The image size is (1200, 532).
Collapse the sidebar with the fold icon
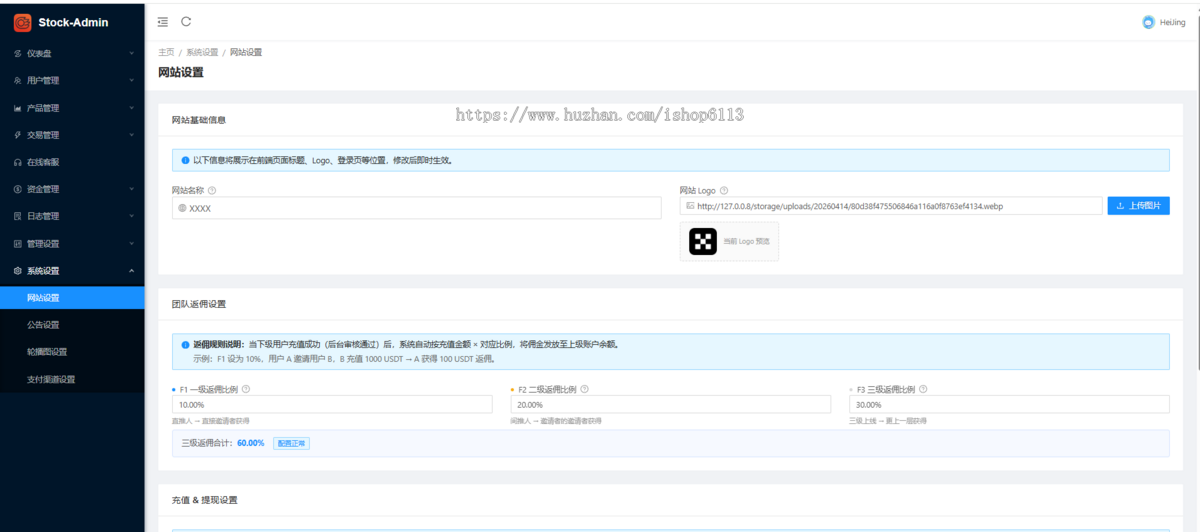[x=163, y=22]
